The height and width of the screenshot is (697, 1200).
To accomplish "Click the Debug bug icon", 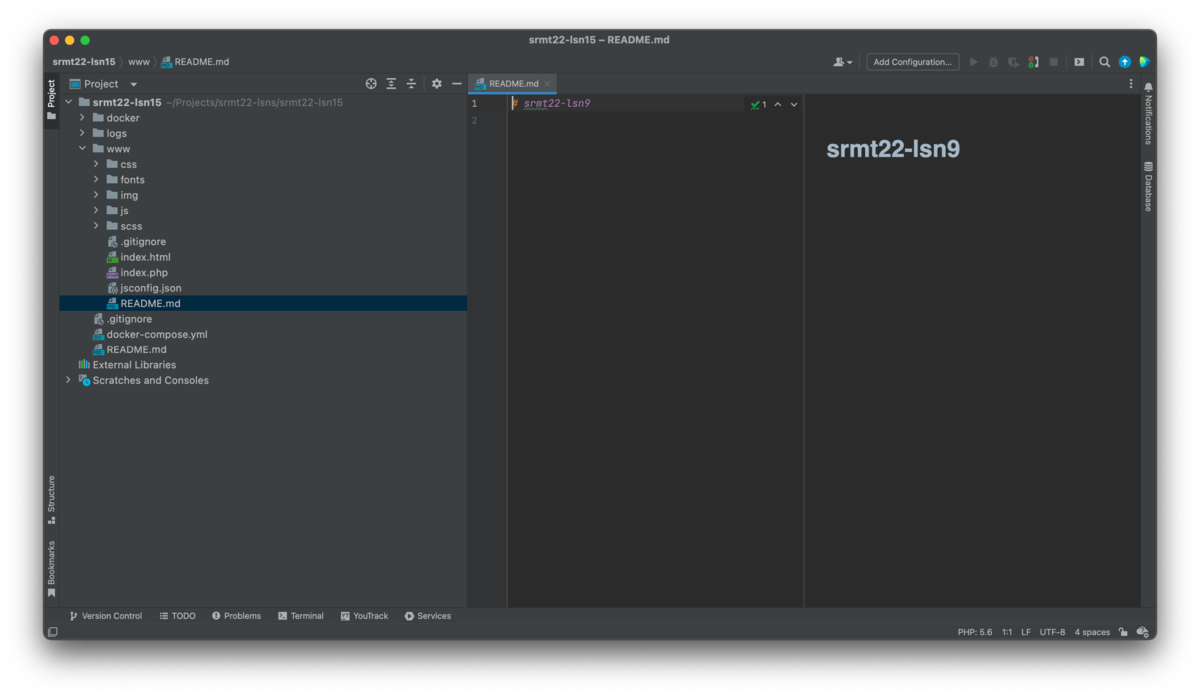I will tap(994, 62).
